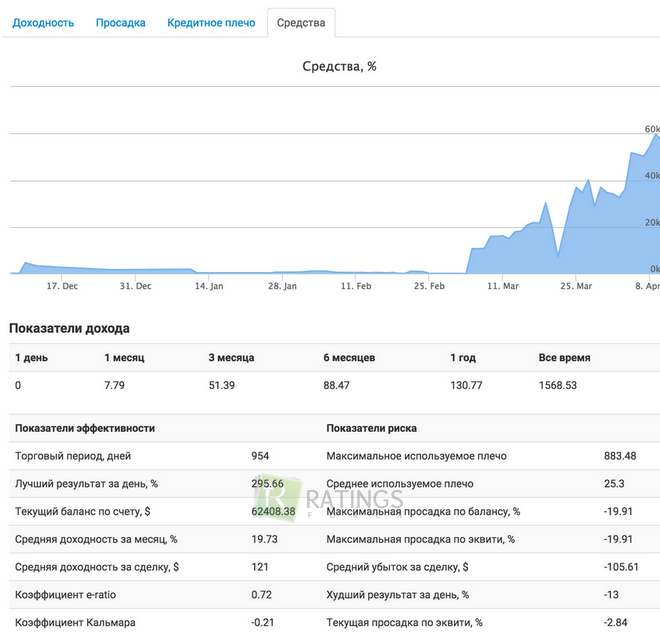Click the 'Показатели дохода' heading
The width and height of the screenshot is (660, 634).
pyautogui.click(x=69, y=328)
